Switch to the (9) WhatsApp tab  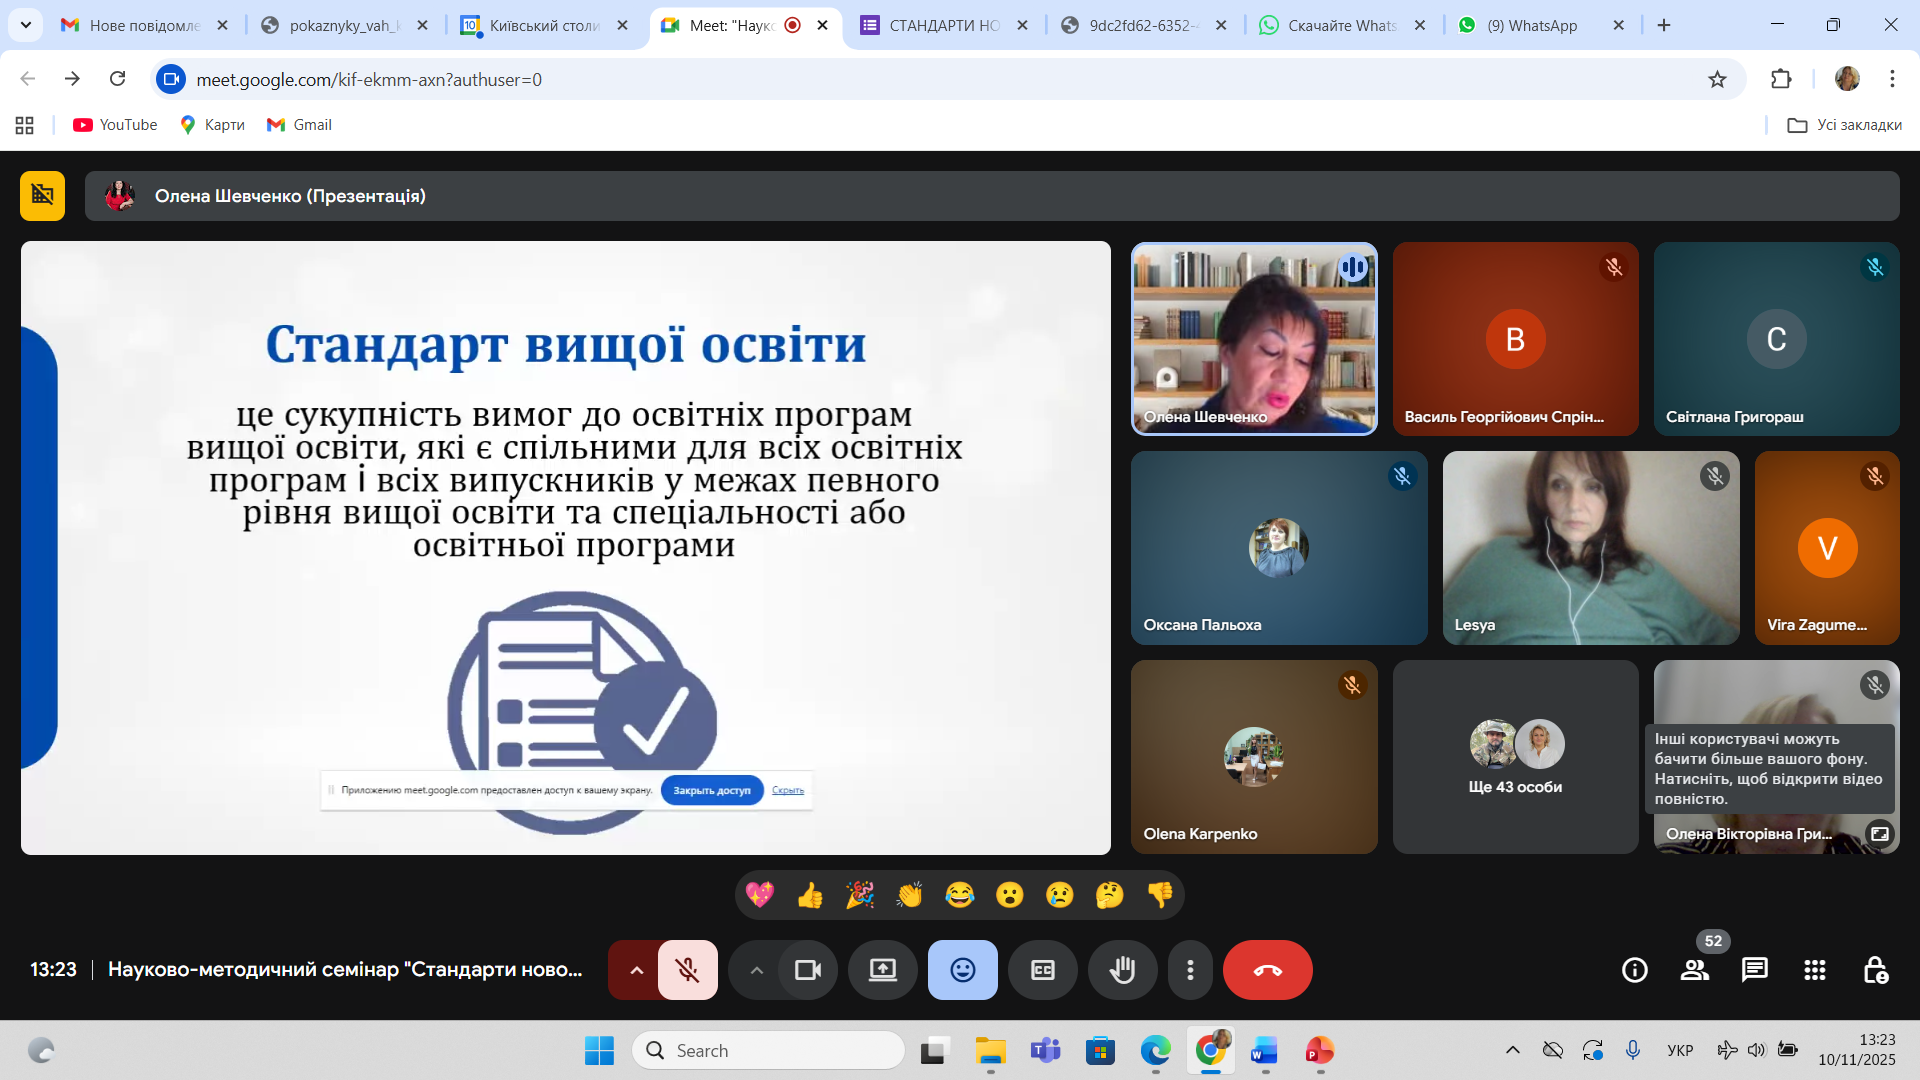[x=1531, y=25]
